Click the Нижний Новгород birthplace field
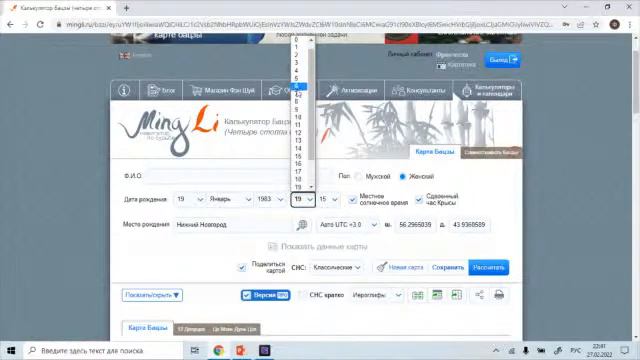Image resolution: width=640 pixels, height=360 pixels. [233, 224]
